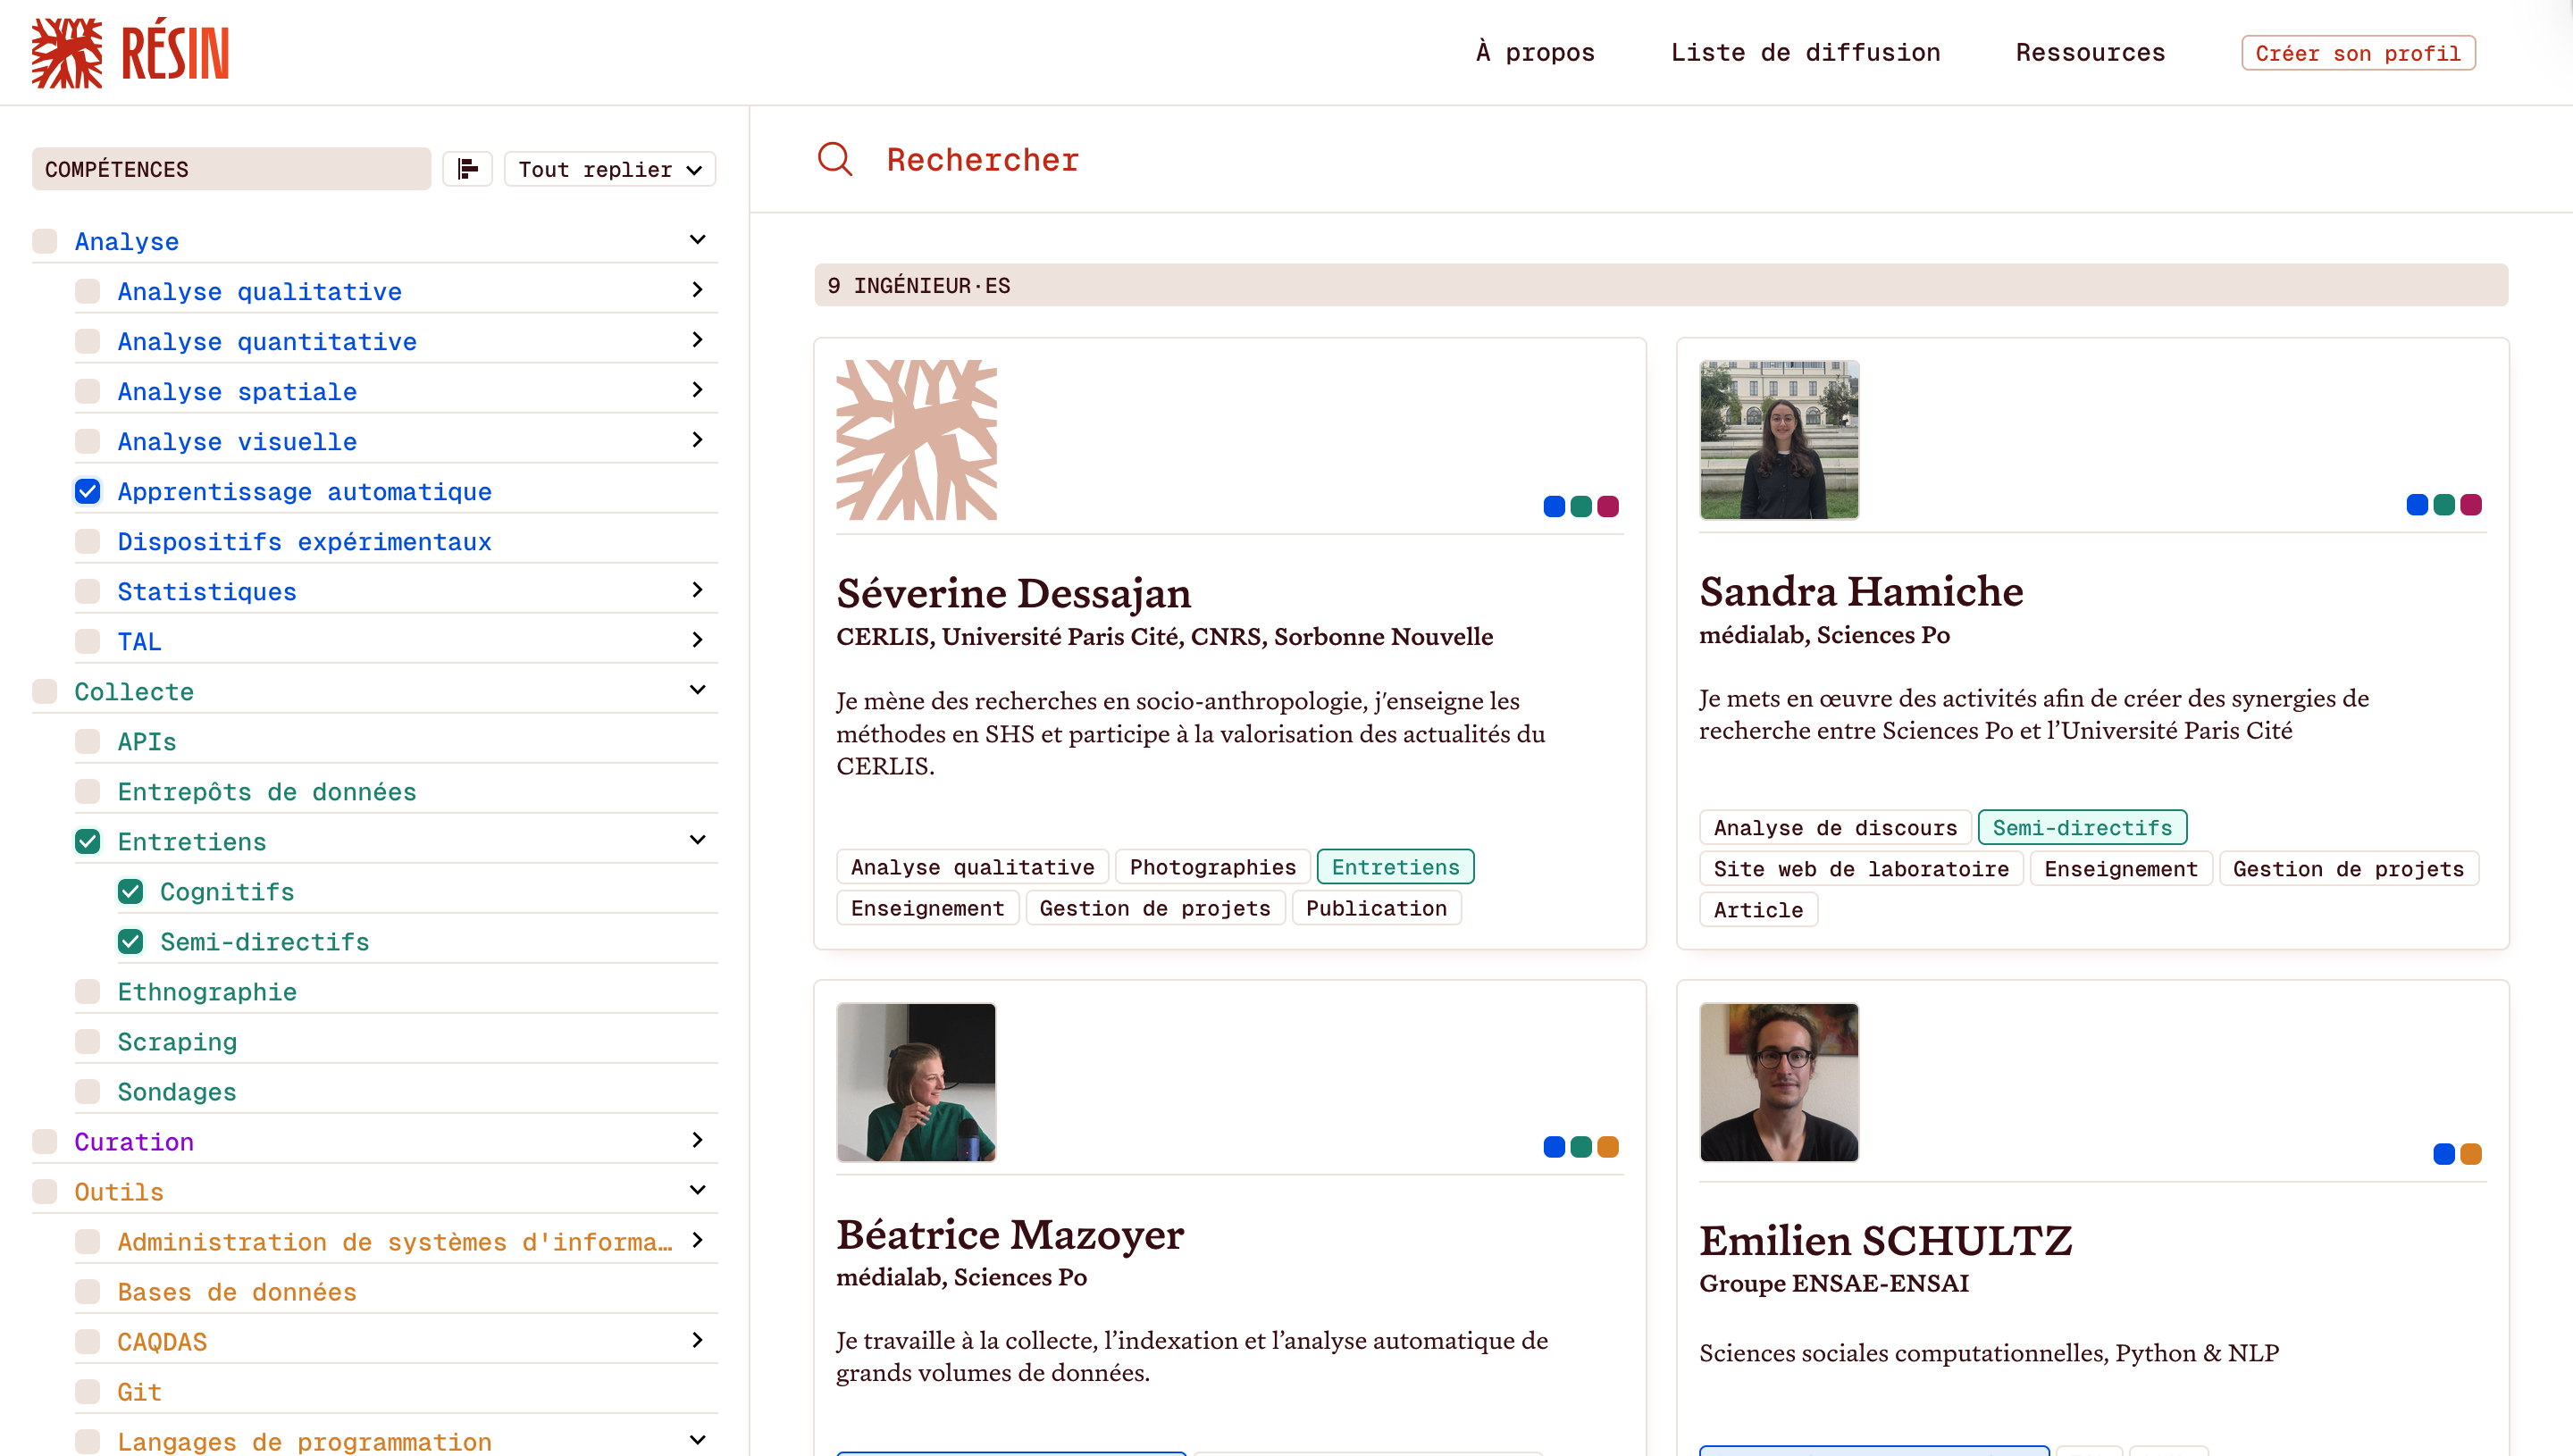Click the Rechercher search field
The height and width of the screenshot is (1456, 2573).
tap(982, 160)
